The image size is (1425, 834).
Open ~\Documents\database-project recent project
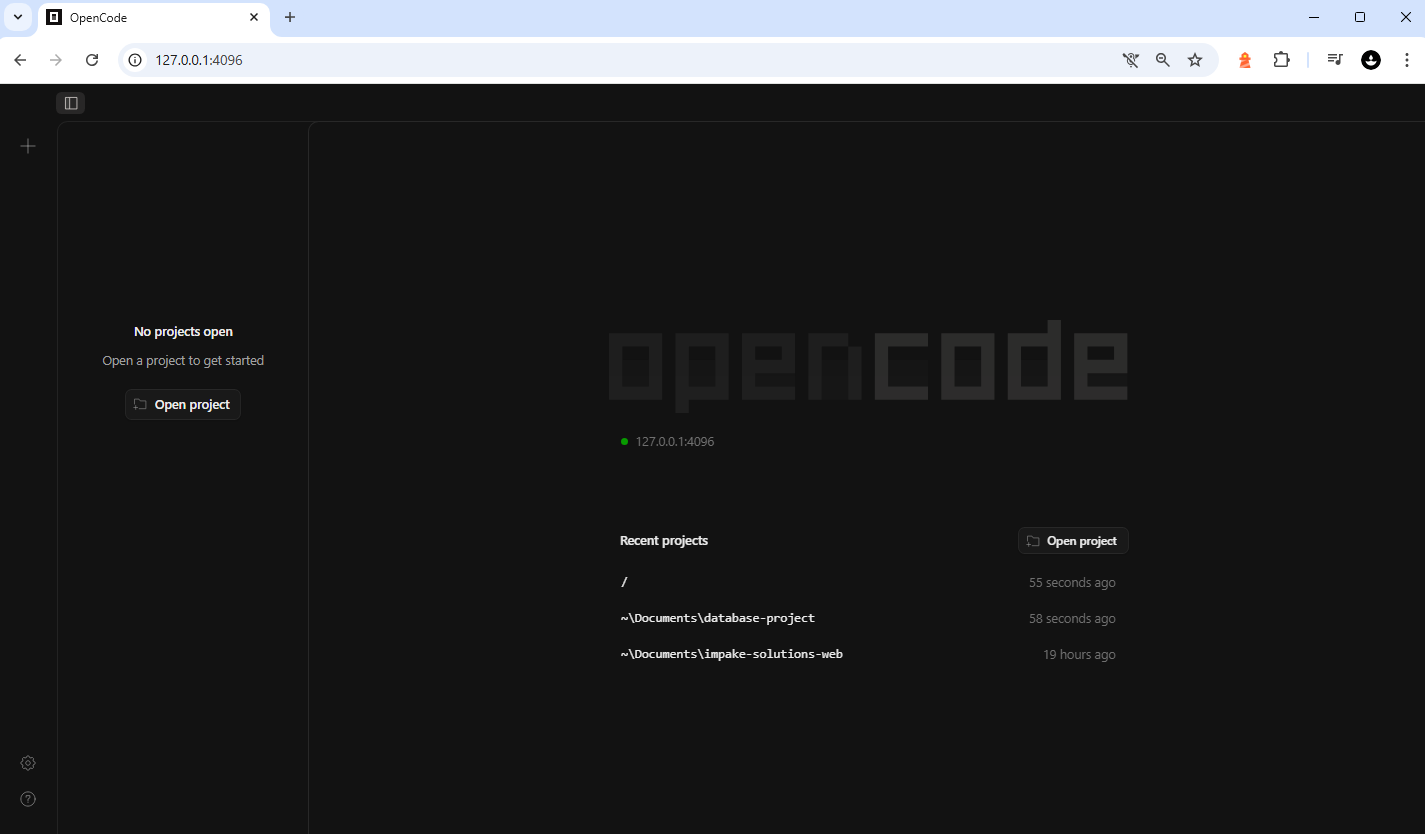click(x=868, y=618)
